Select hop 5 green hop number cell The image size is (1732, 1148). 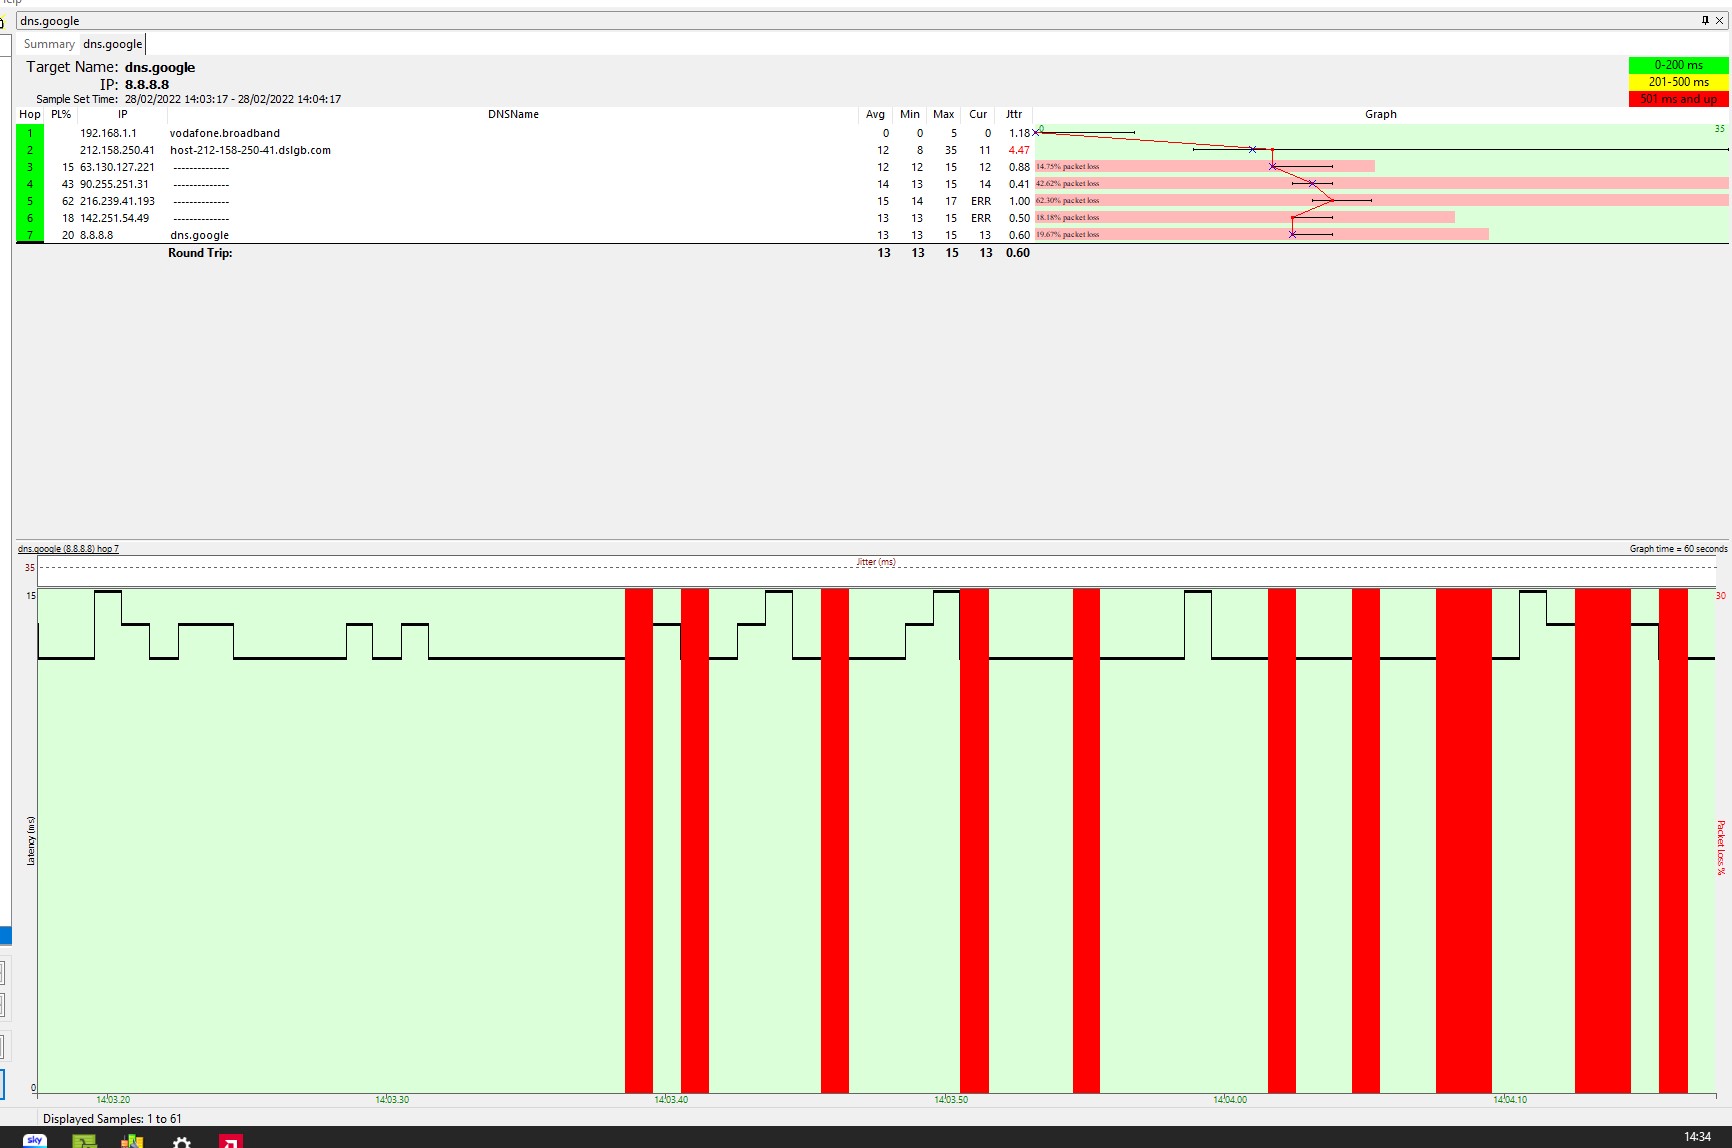point(30,201)
